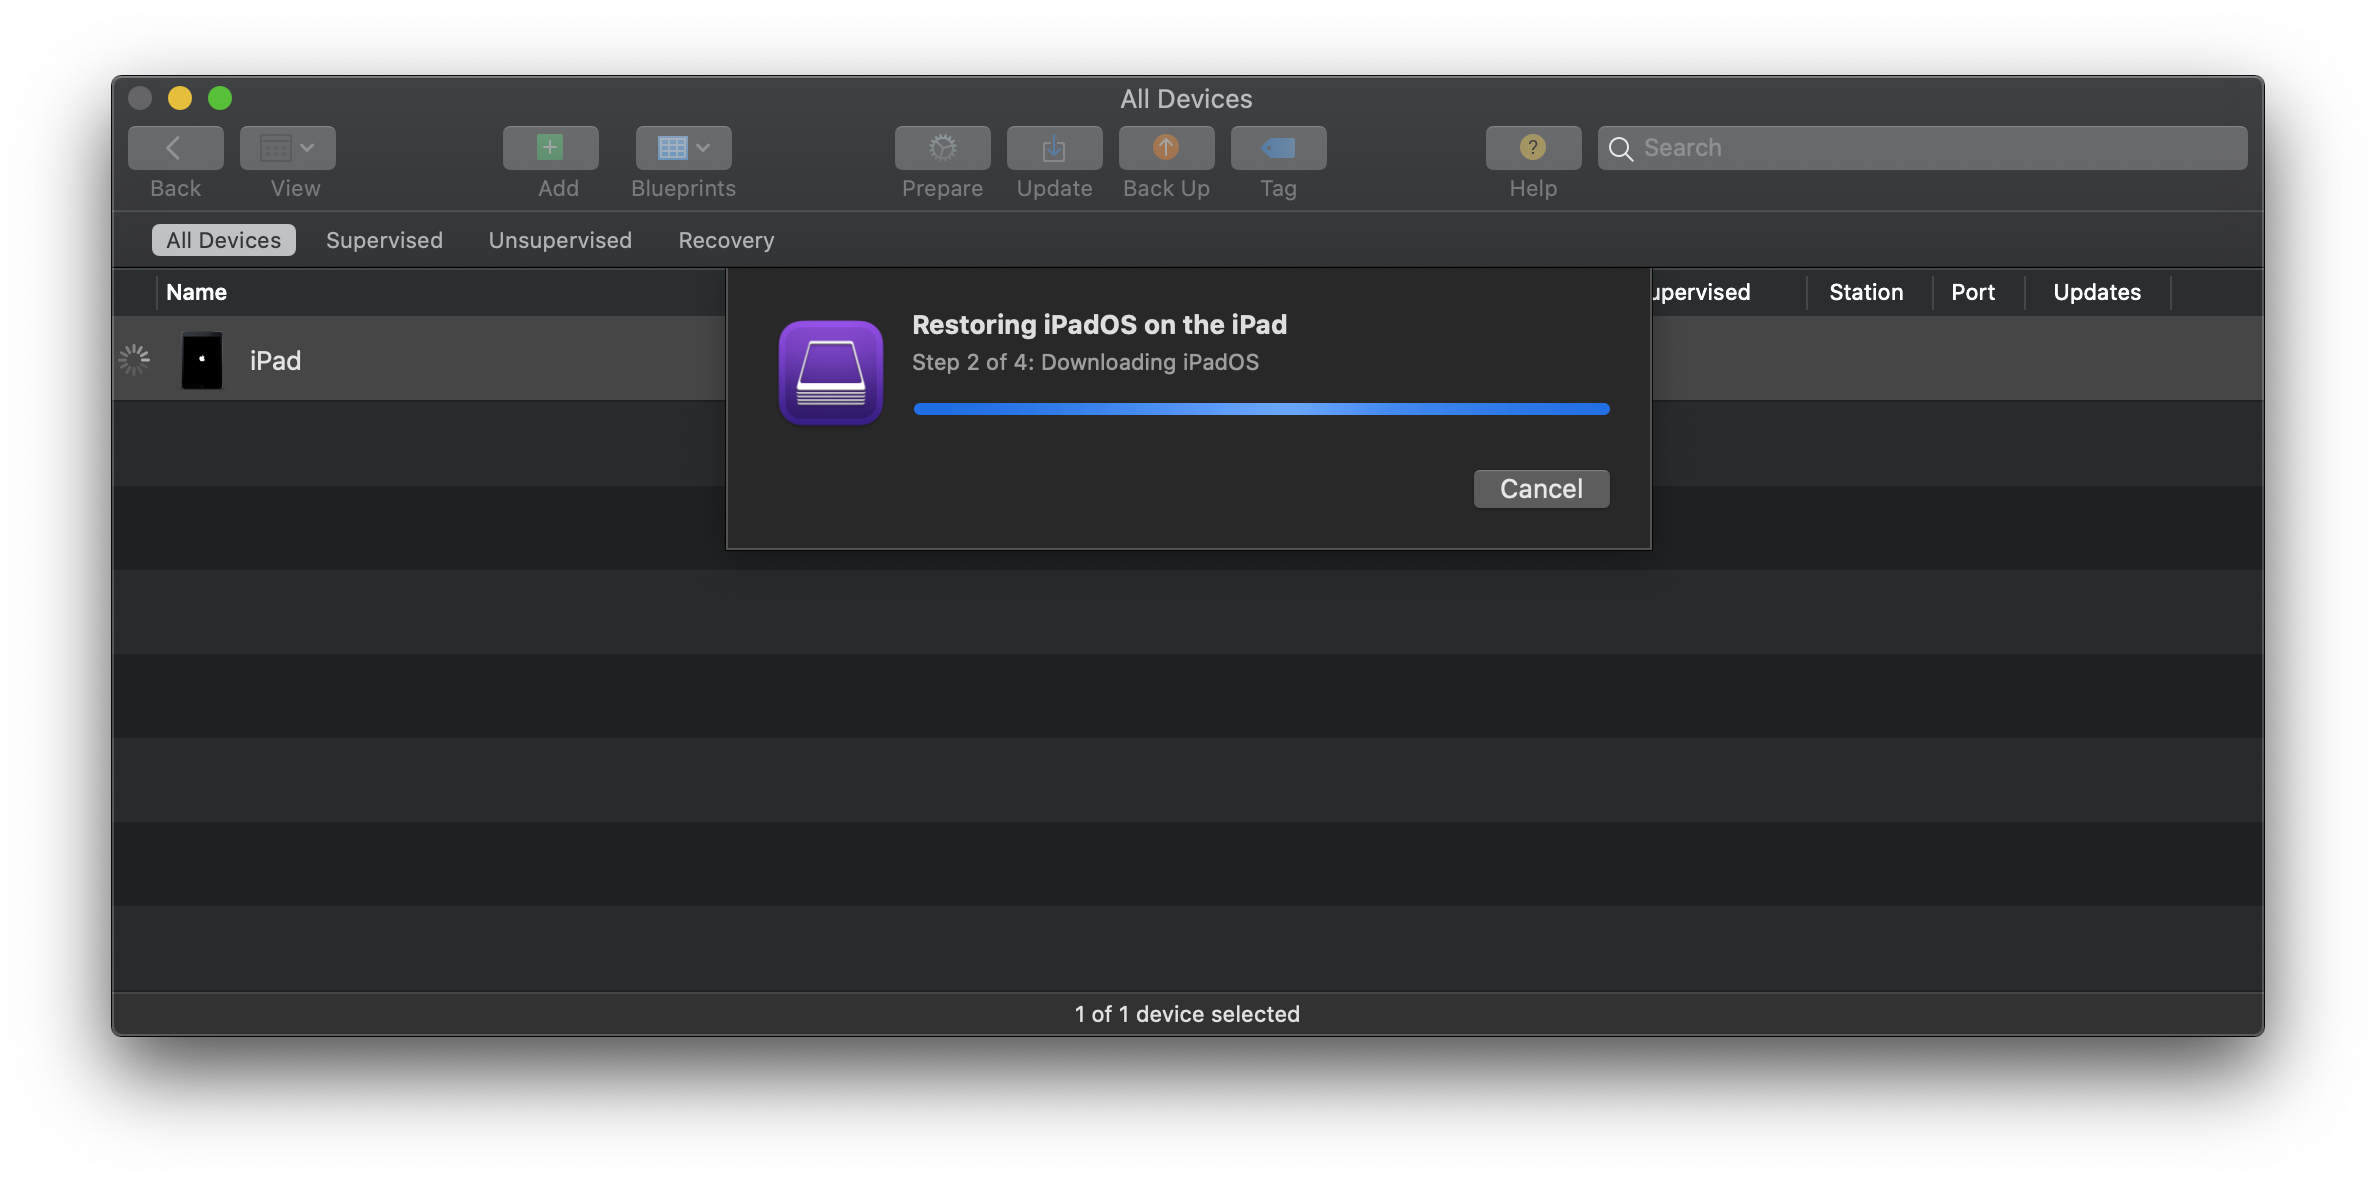Image resolution: width=2376 pixels, height=1184 pixels.
Task: Click the Add plus icon
Action: point(550,148)
